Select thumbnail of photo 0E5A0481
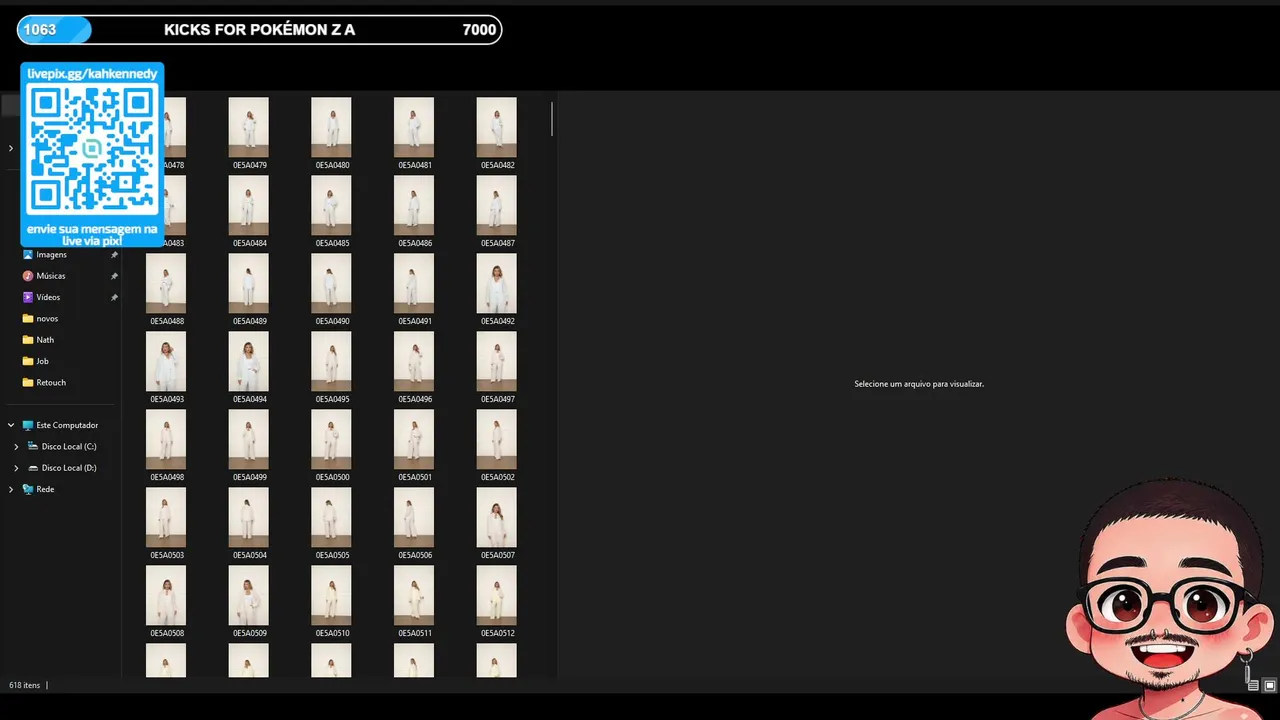The image size is (1280, 720). click(x=414, y=127)
